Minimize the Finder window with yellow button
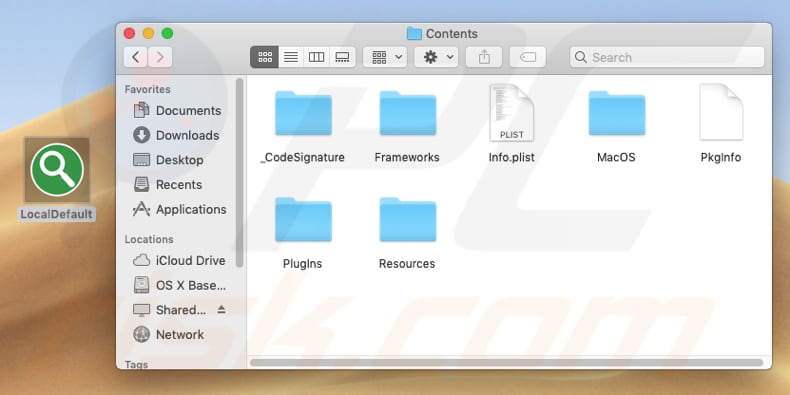 click(x=148, y=33)
